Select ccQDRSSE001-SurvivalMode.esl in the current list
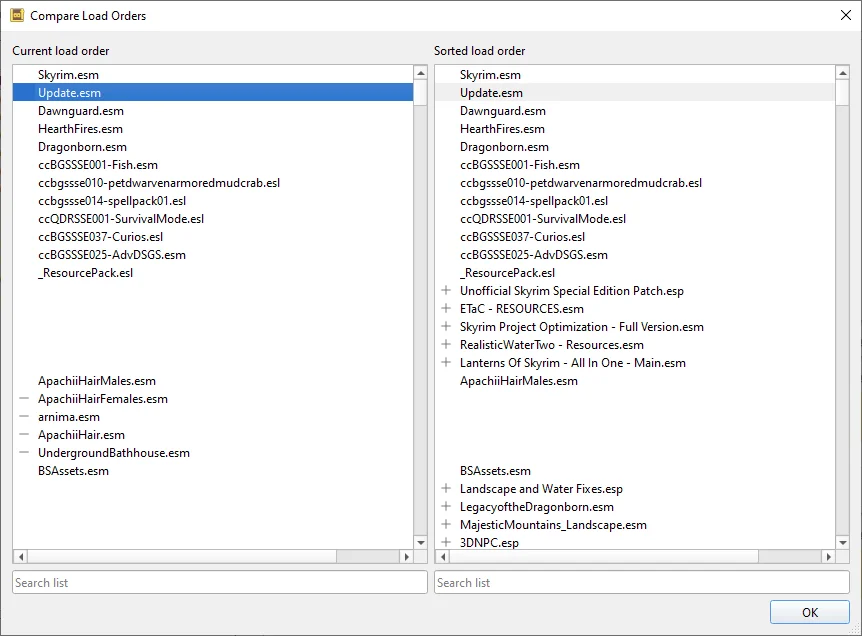The height and width of the screenshot is (636, 862). tap(213, 219)
